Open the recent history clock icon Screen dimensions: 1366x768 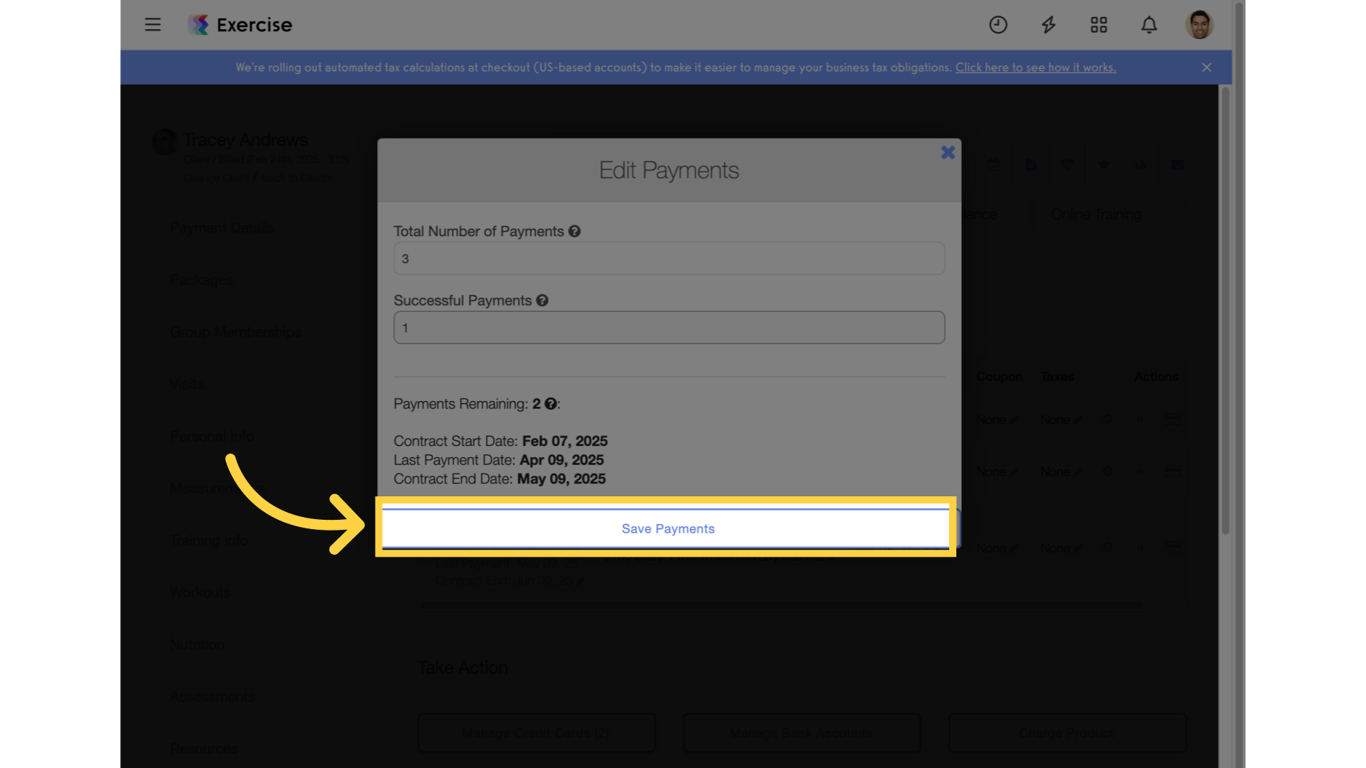click(998, 25)
